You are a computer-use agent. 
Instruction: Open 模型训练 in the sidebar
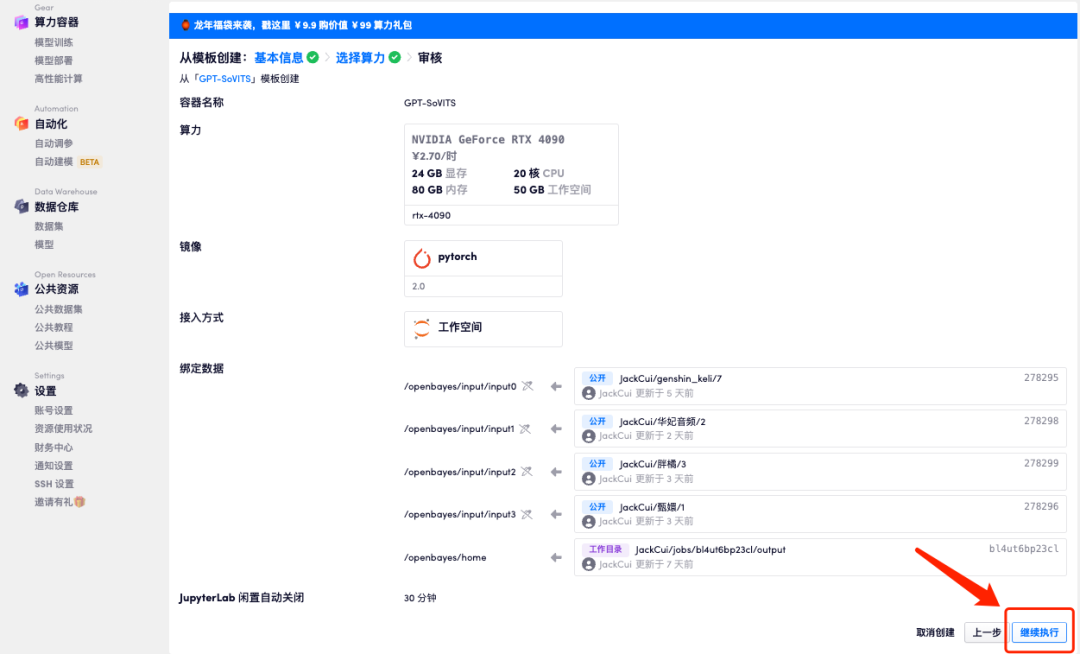pyautogui.click(x=54, y=43)
